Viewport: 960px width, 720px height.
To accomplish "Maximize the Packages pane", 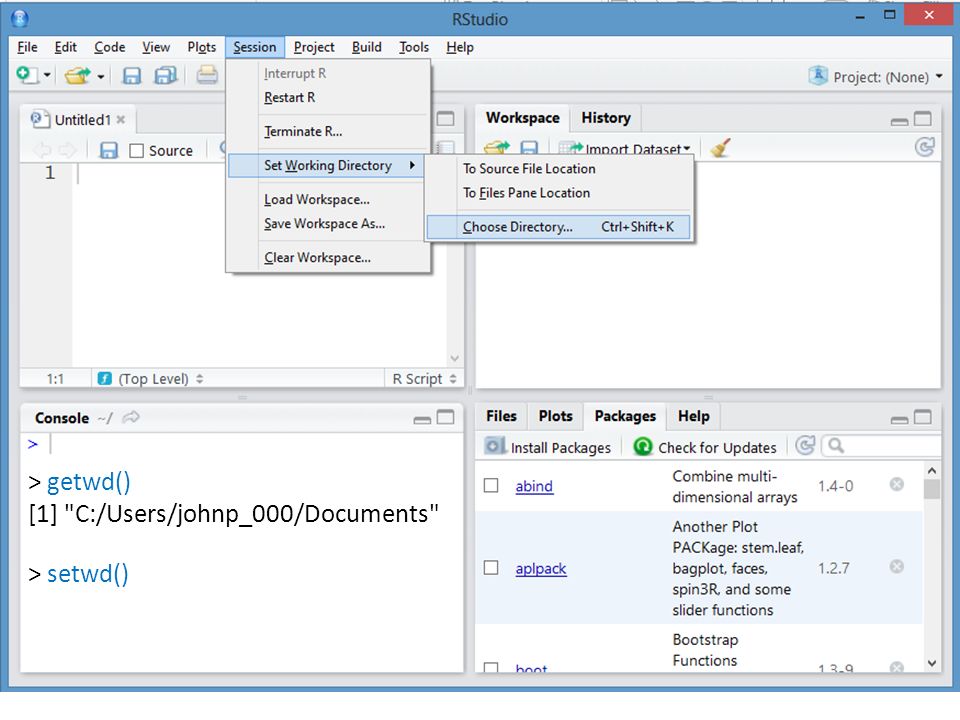I will pos(923,418).
